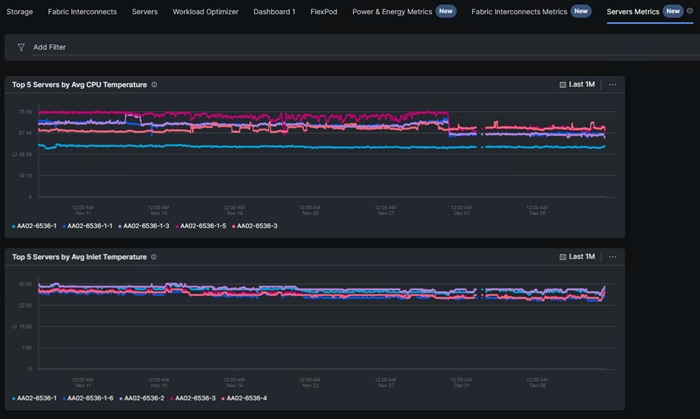Open info icon beside Avg CPU Temperature title
Viewport: 700px width, 419px height.
tap(154, 85)
